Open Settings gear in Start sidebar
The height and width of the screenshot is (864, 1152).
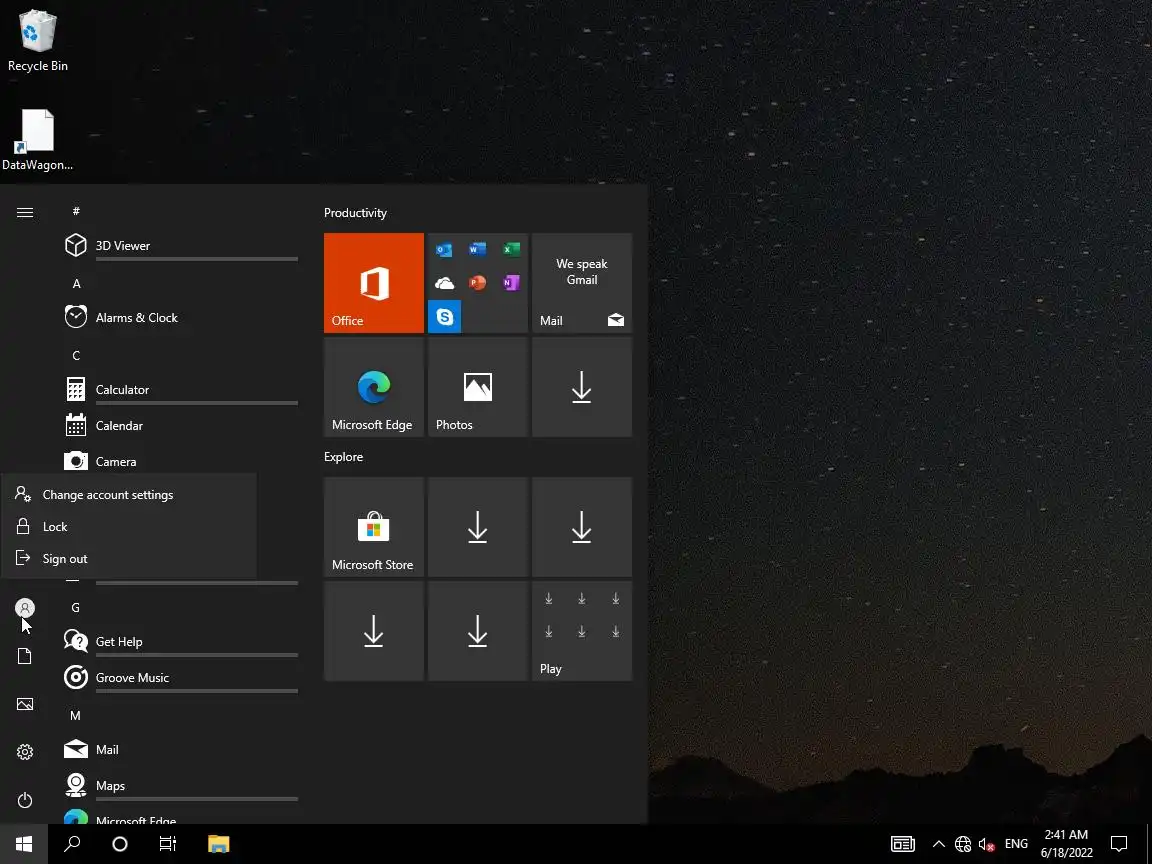[x=25, y=752]
